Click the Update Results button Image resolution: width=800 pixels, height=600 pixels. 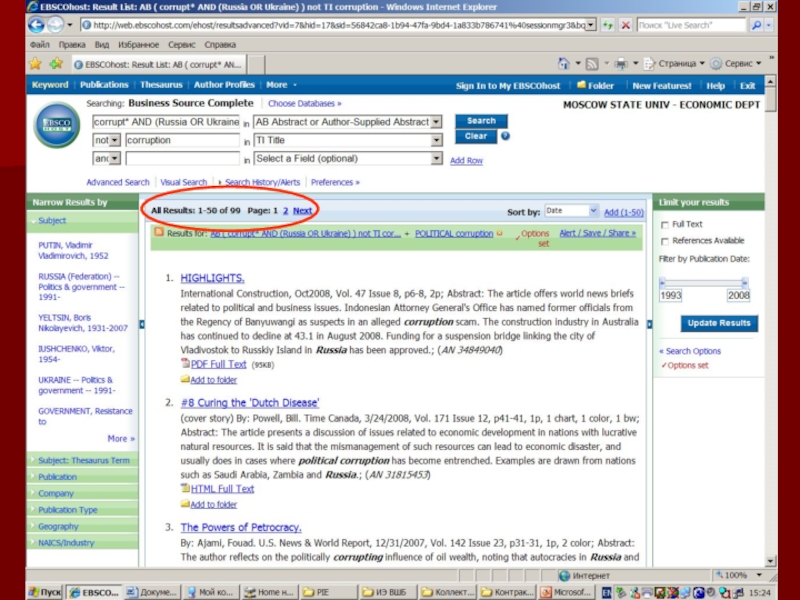pos(719,323)
